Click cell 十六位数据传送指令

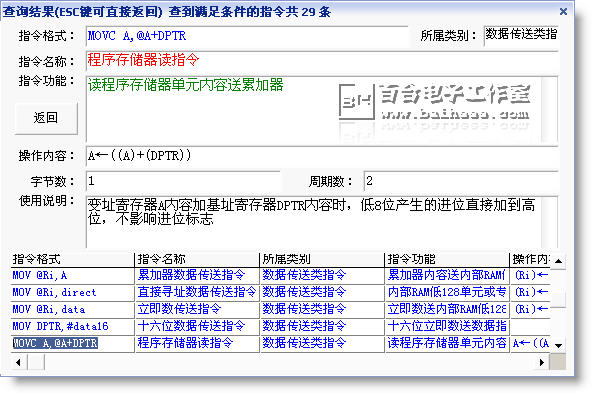[197, 326]
